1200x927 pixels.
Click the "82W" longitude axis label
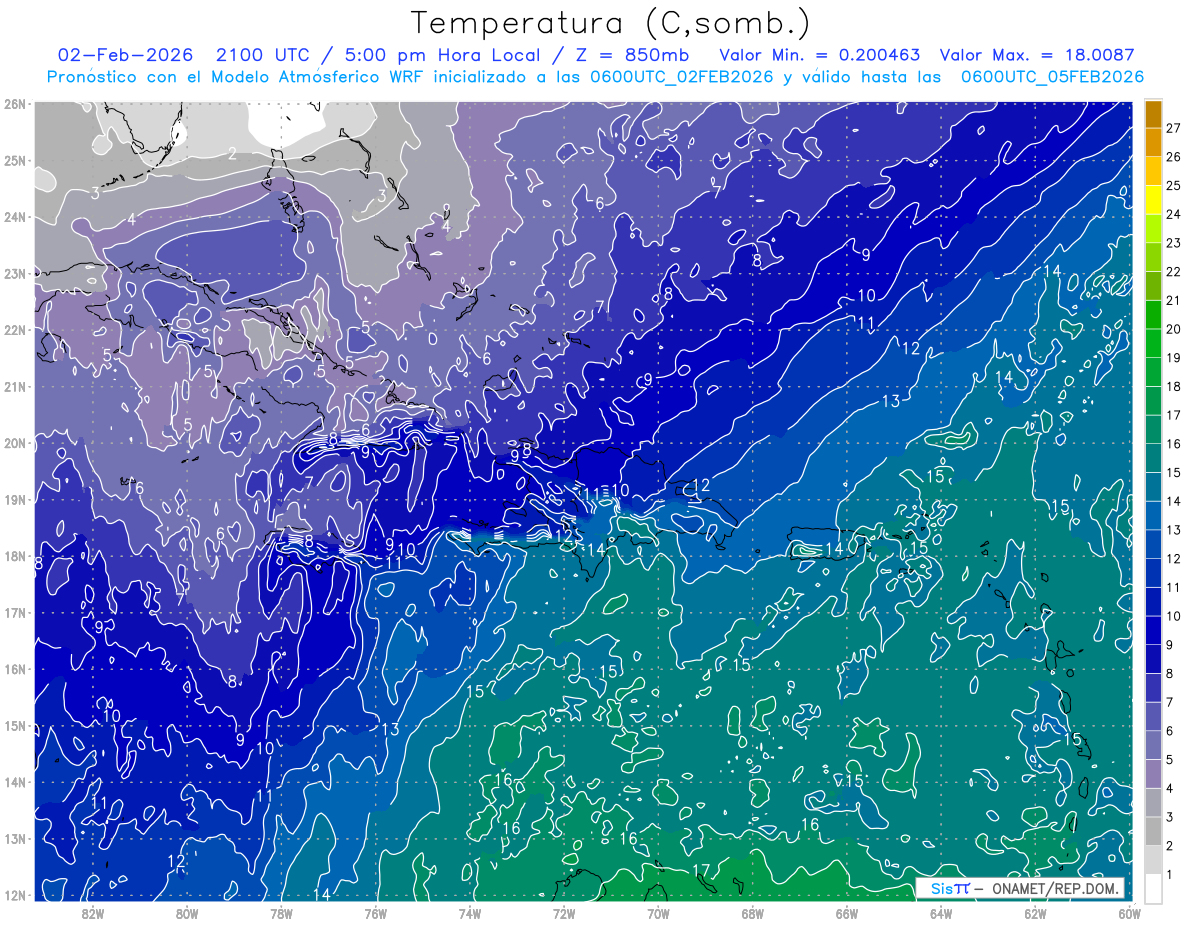[93, 913]
